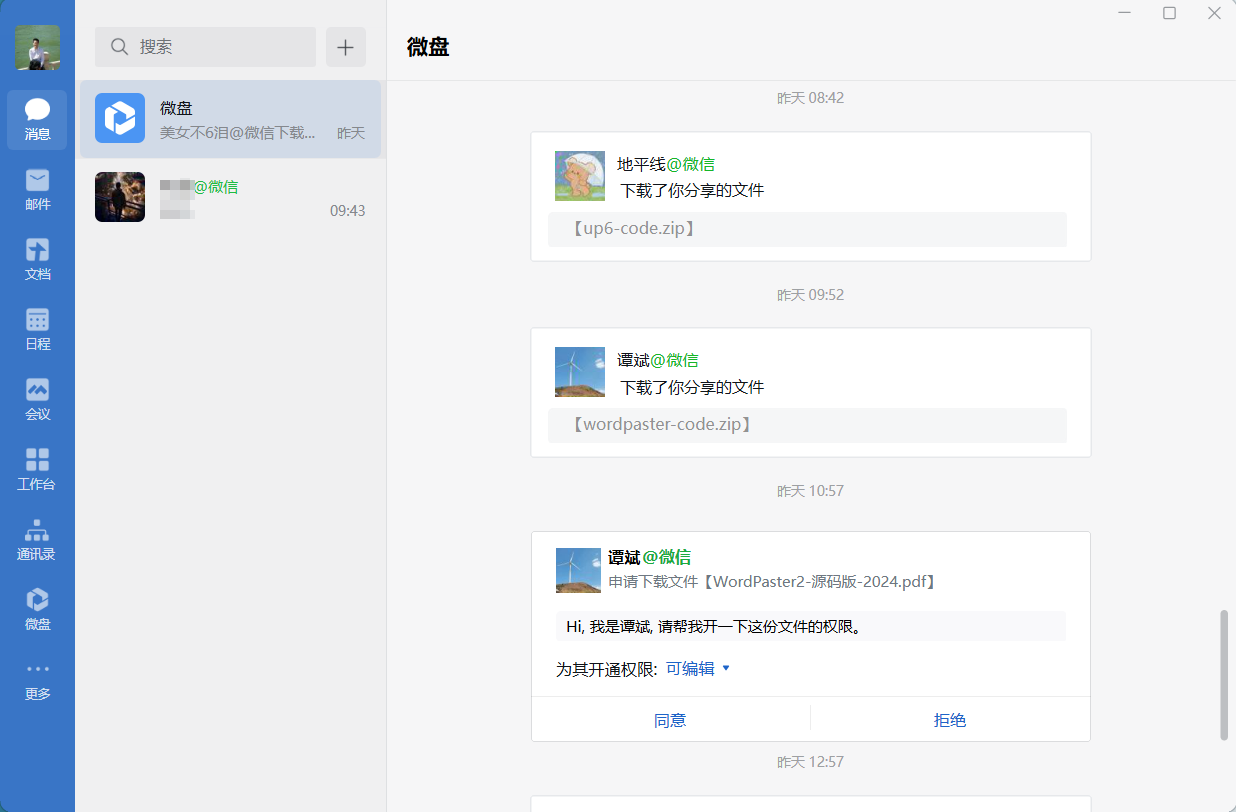1236x812 pixels.
Task: Click the user profile avatar in sidebar
Action: point(37,48)
